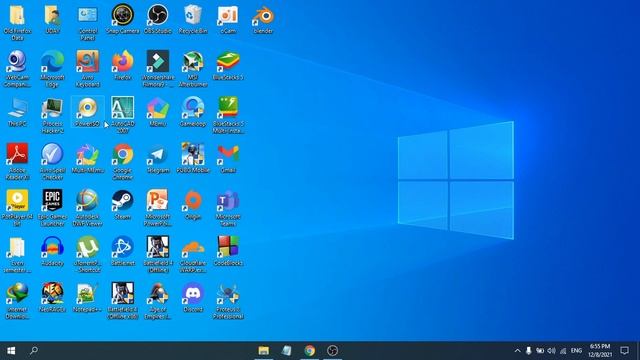
Task: Select the Age of Empires shortcut
Action: pos(158,301)
